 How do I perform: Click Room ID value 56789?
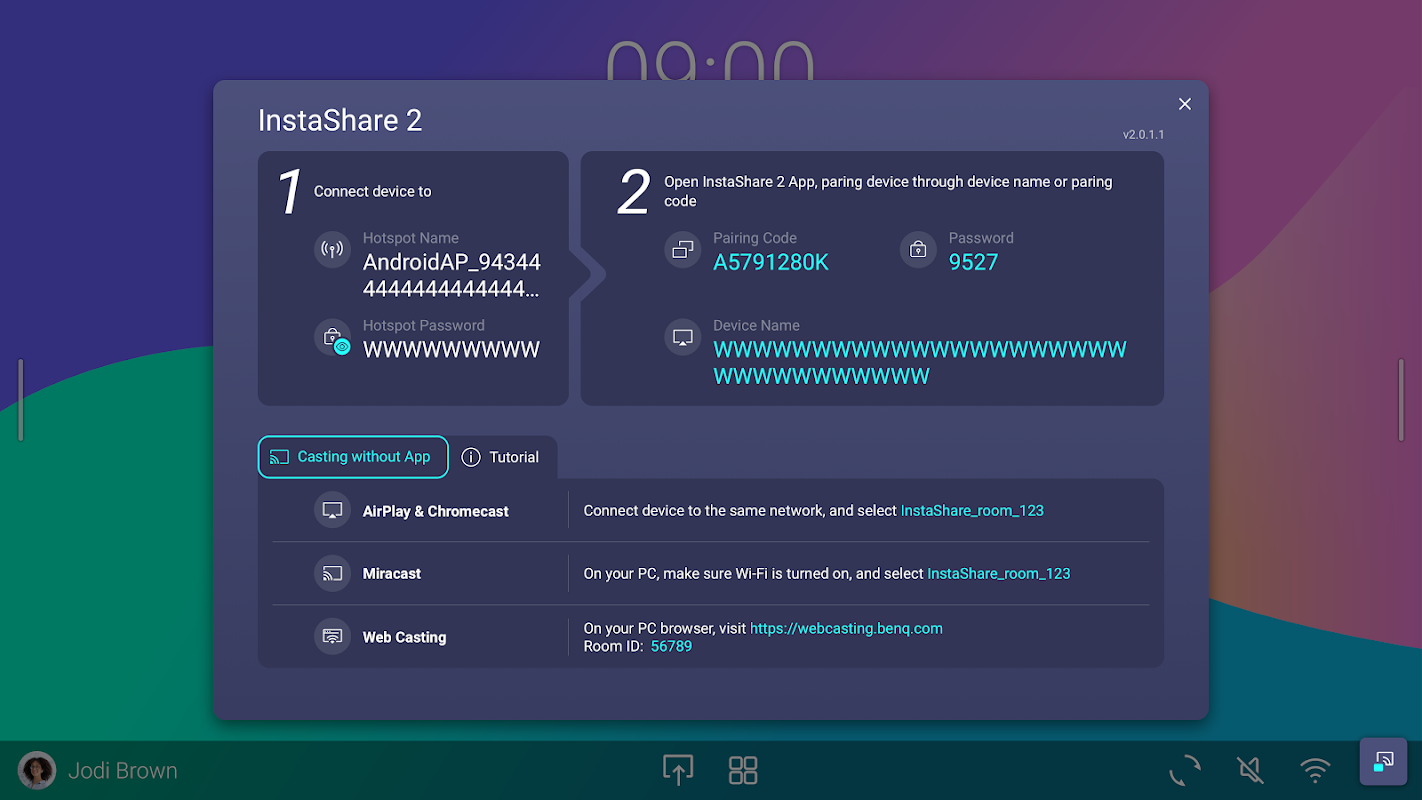pyautogui.click(x=671, y=646)
